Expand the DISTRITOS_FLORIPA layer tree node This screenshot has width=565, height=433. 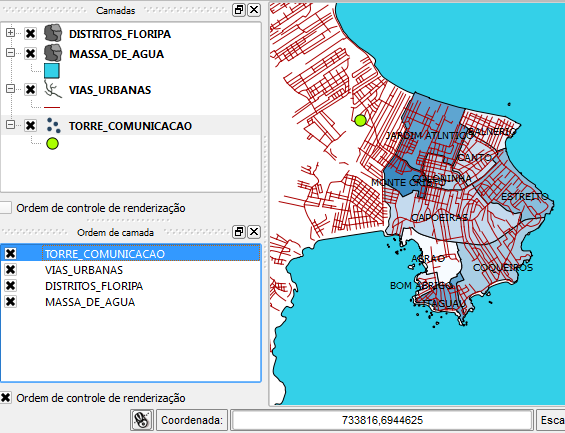point(10,33)
